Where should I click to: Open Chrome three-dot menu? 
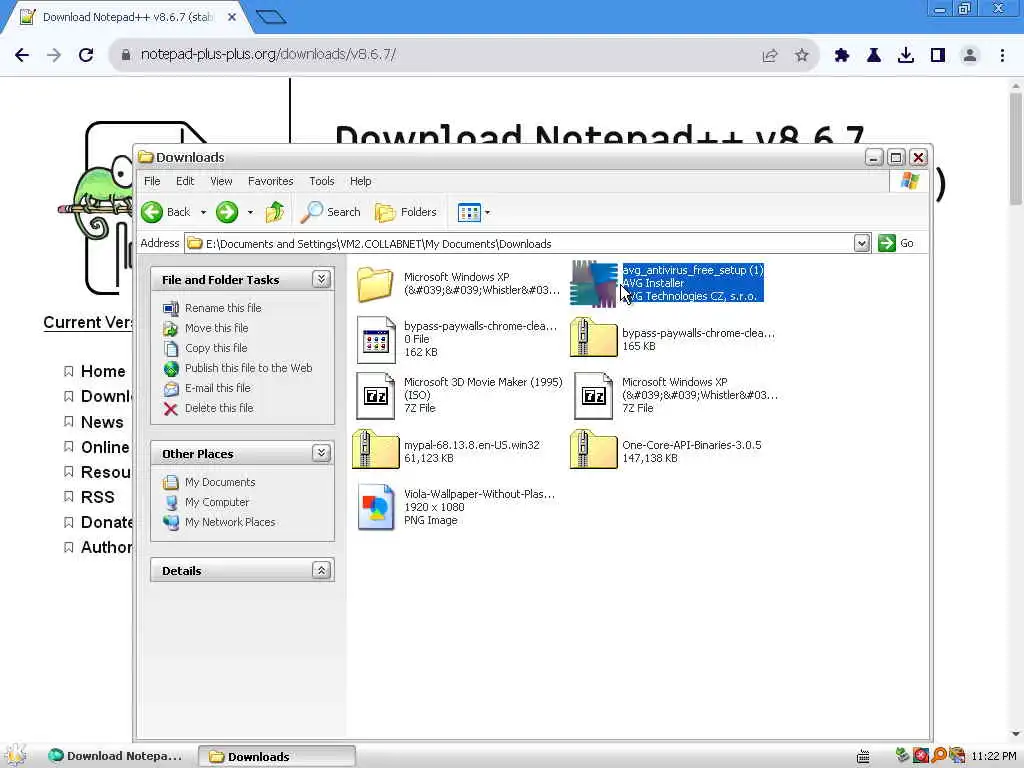[x=1002, y=56]
